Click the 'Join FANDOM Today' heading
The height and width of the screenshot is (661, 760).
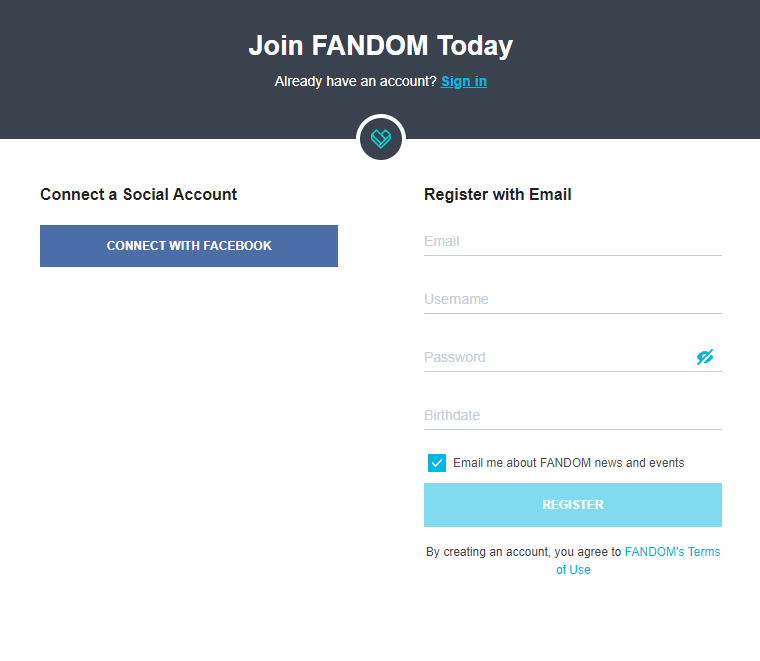coord(380,45)
